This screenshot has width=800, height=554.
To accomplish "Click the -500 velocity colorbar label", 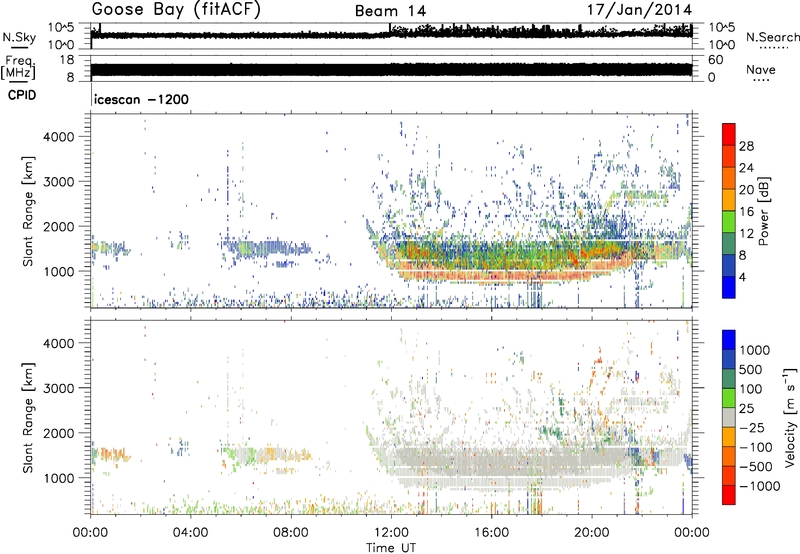I will (755, 466).
